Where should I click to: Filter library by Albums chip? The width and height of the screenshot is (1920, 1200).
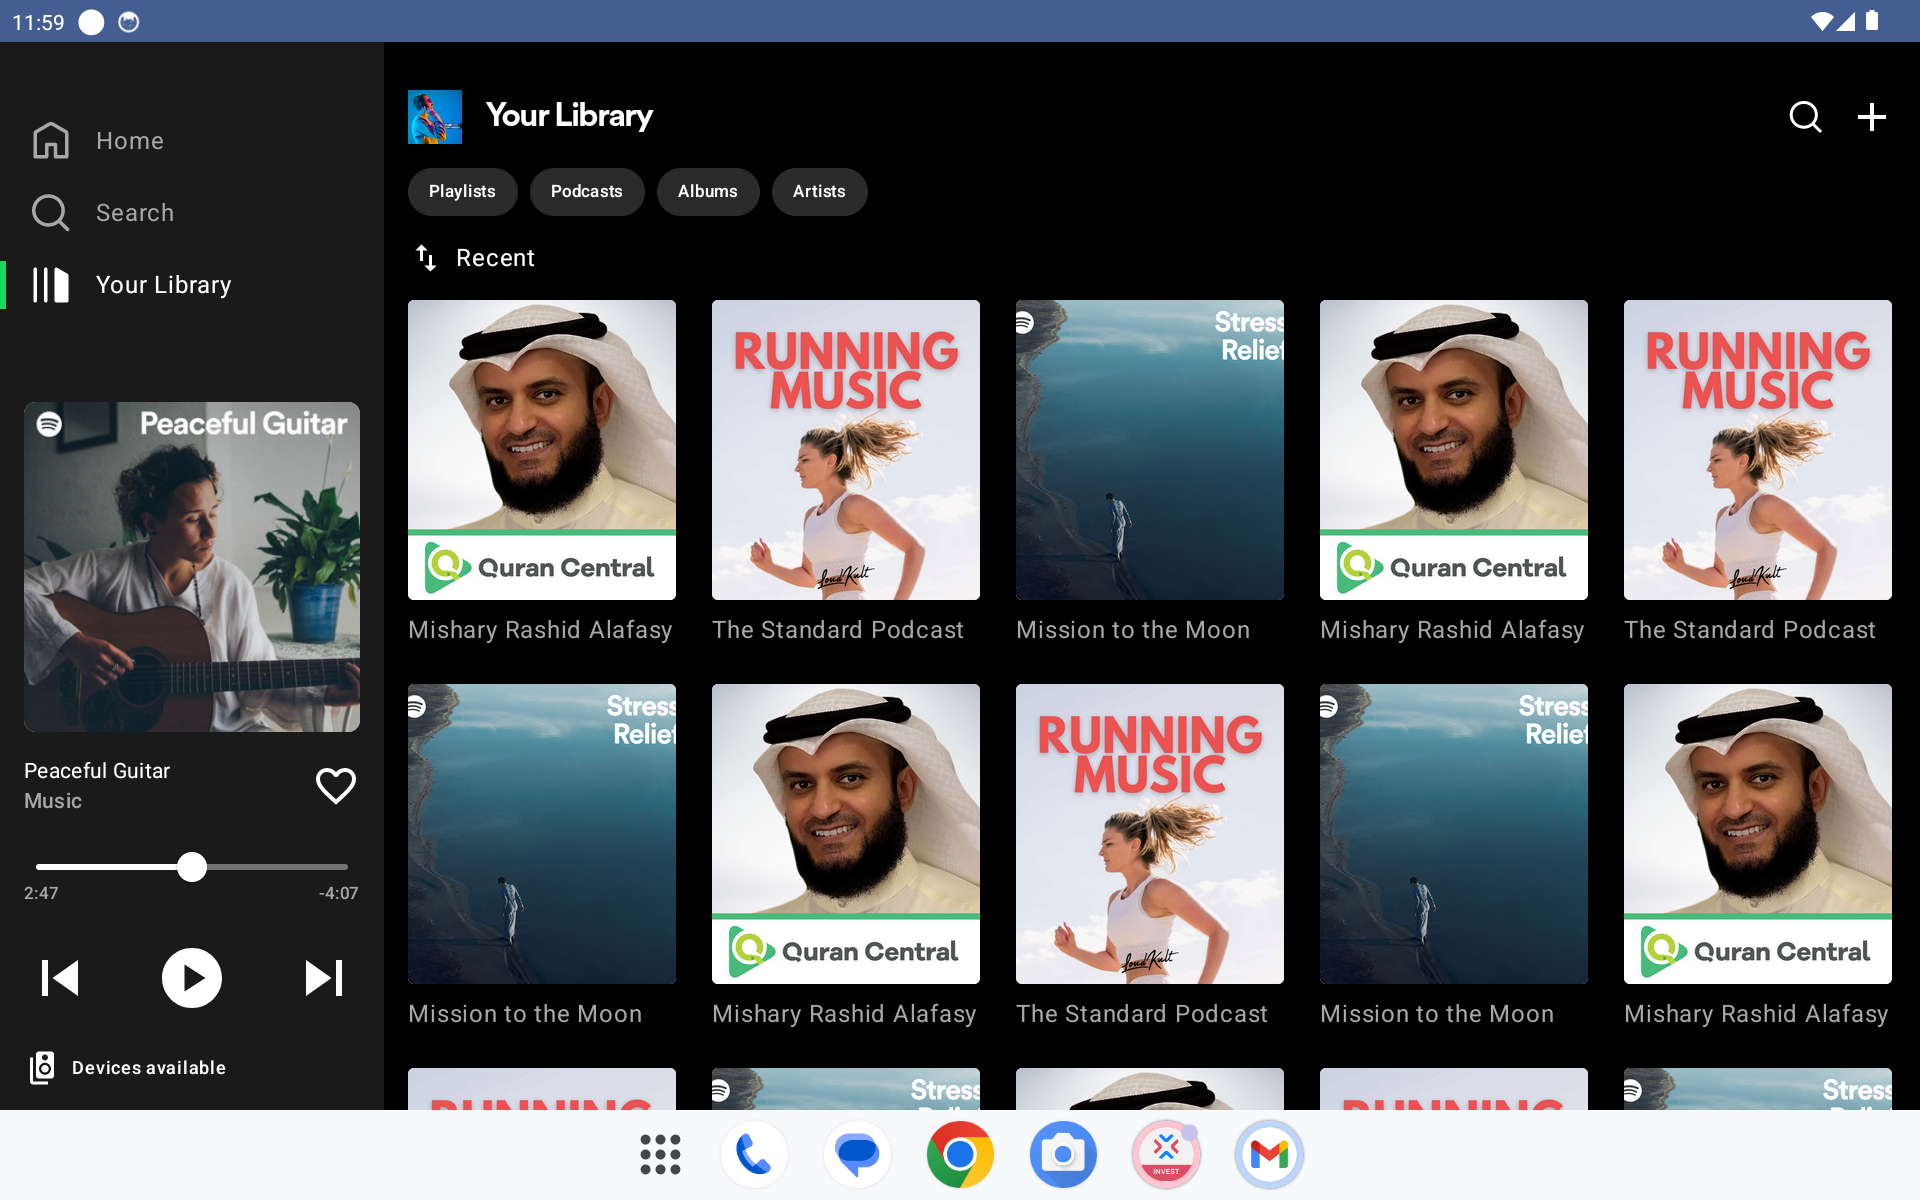[x=707, y=192]
